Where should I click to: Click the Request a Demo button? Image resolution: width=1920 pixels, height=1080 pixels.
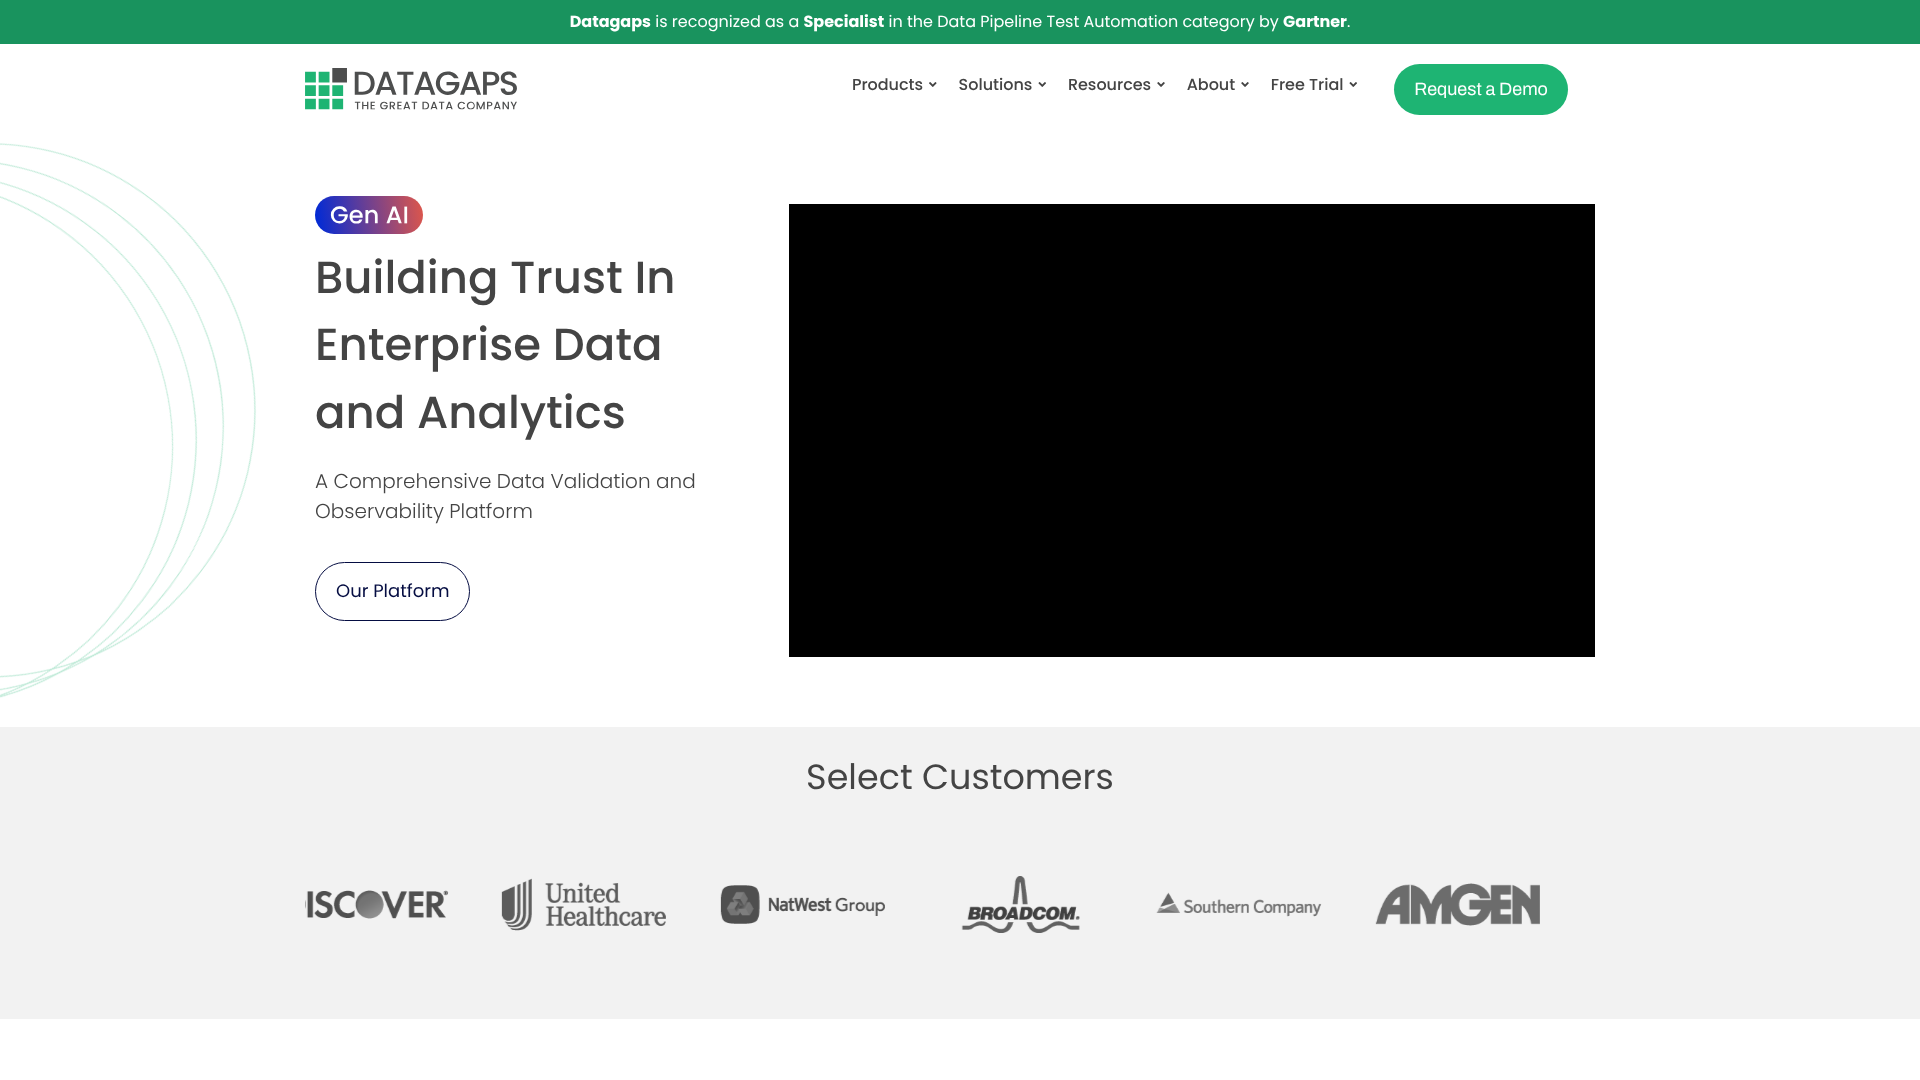[x=1480, y=89]
